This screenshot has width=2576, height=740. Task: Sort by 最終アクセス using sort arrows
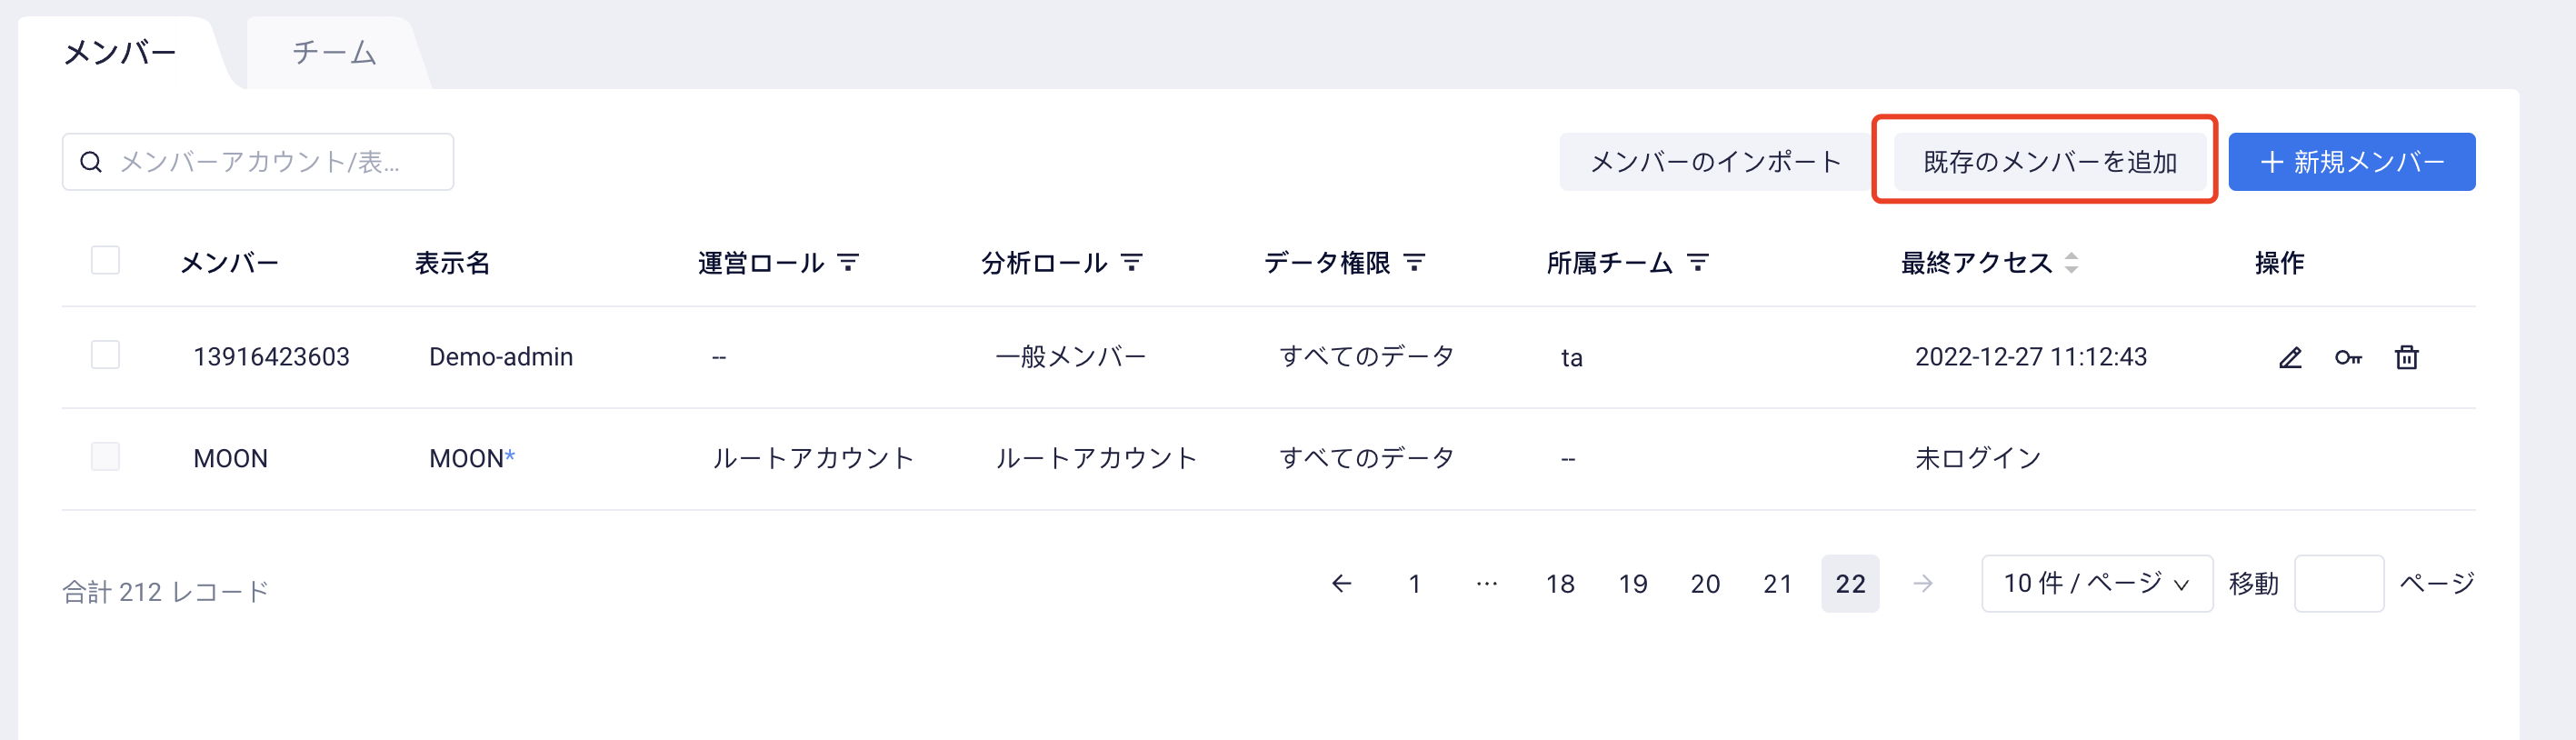click(x=2072, y=262)
